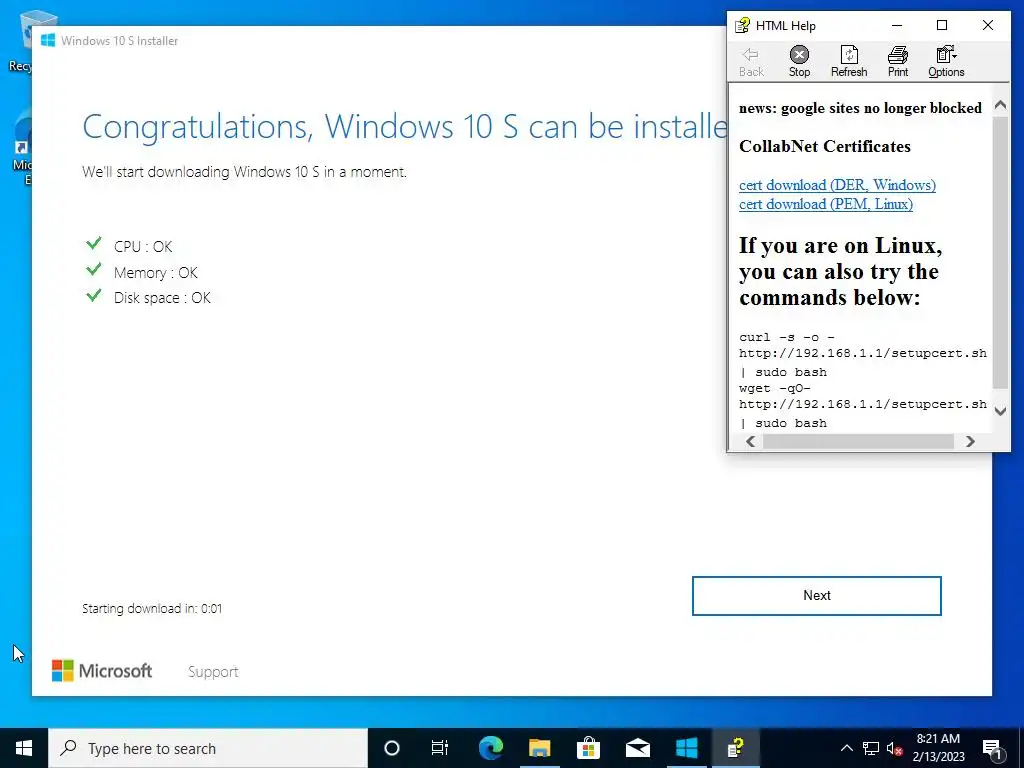Open cert download (DER, Windows) link

click(837, 185)
